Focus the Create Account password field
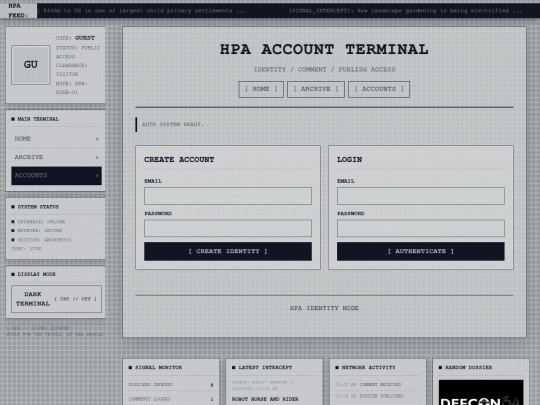 [x=228, y=228]
